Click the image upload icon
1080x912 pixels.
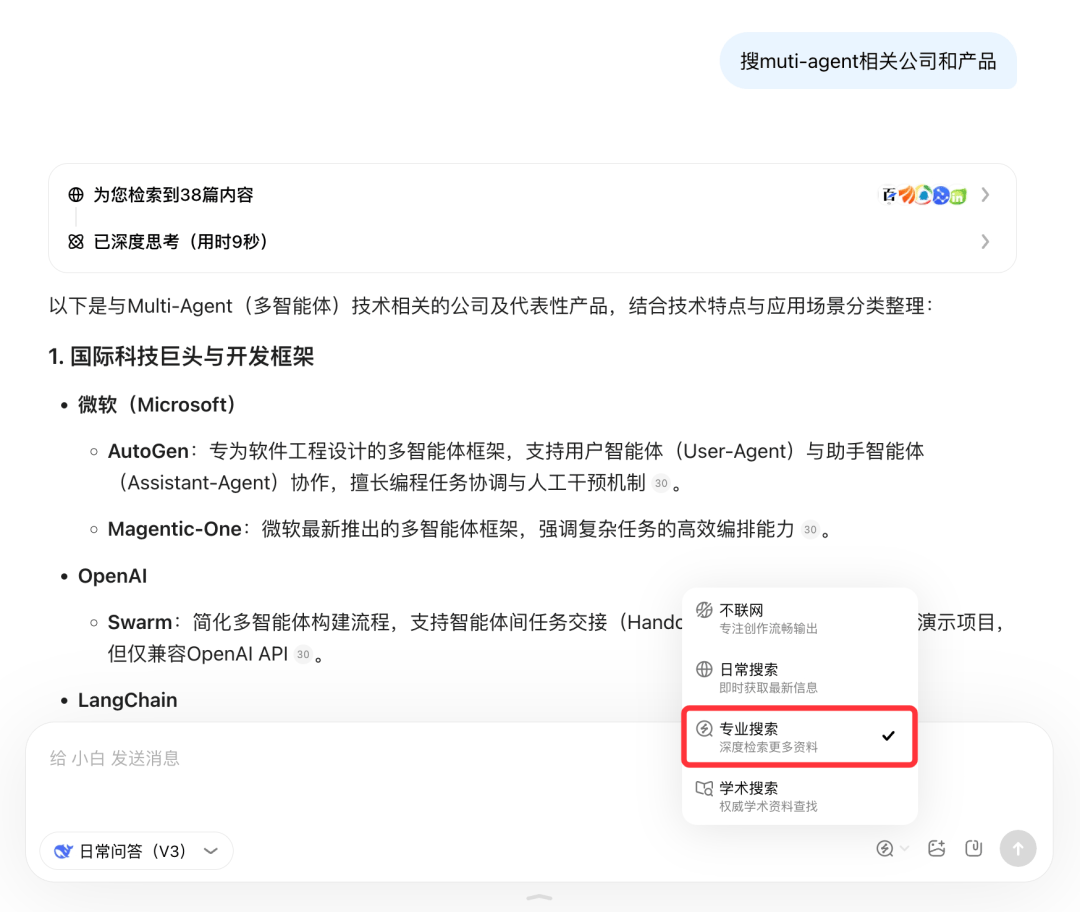(937, 849)
